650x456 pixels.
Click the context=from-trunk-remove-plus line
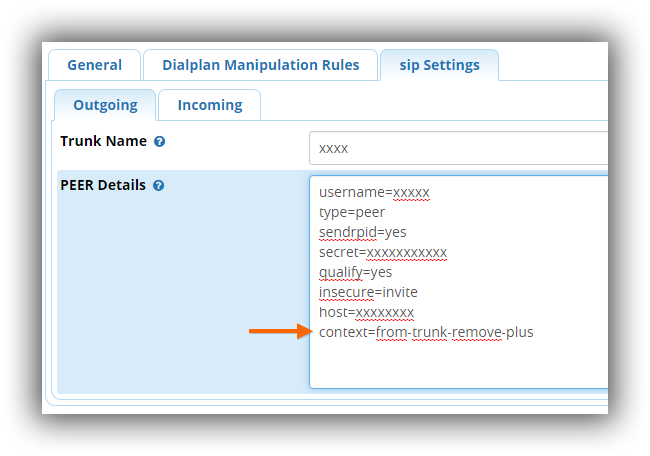pyautogui.click(x=426, y=332)
